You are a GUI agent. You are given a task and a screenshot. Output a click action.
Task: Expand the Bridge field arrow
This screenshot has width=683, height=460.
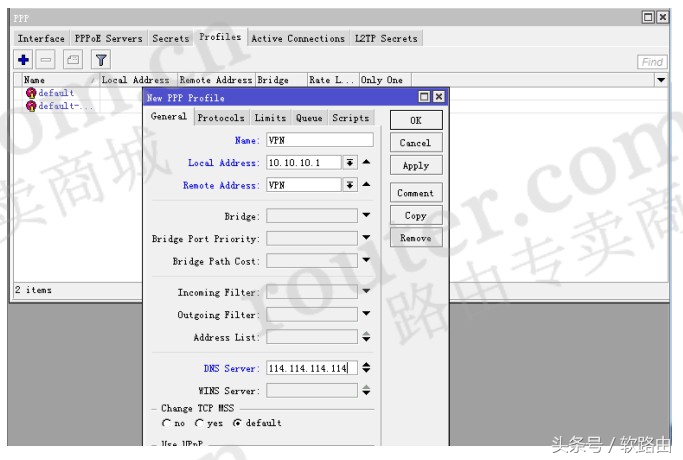pos(366,215)
